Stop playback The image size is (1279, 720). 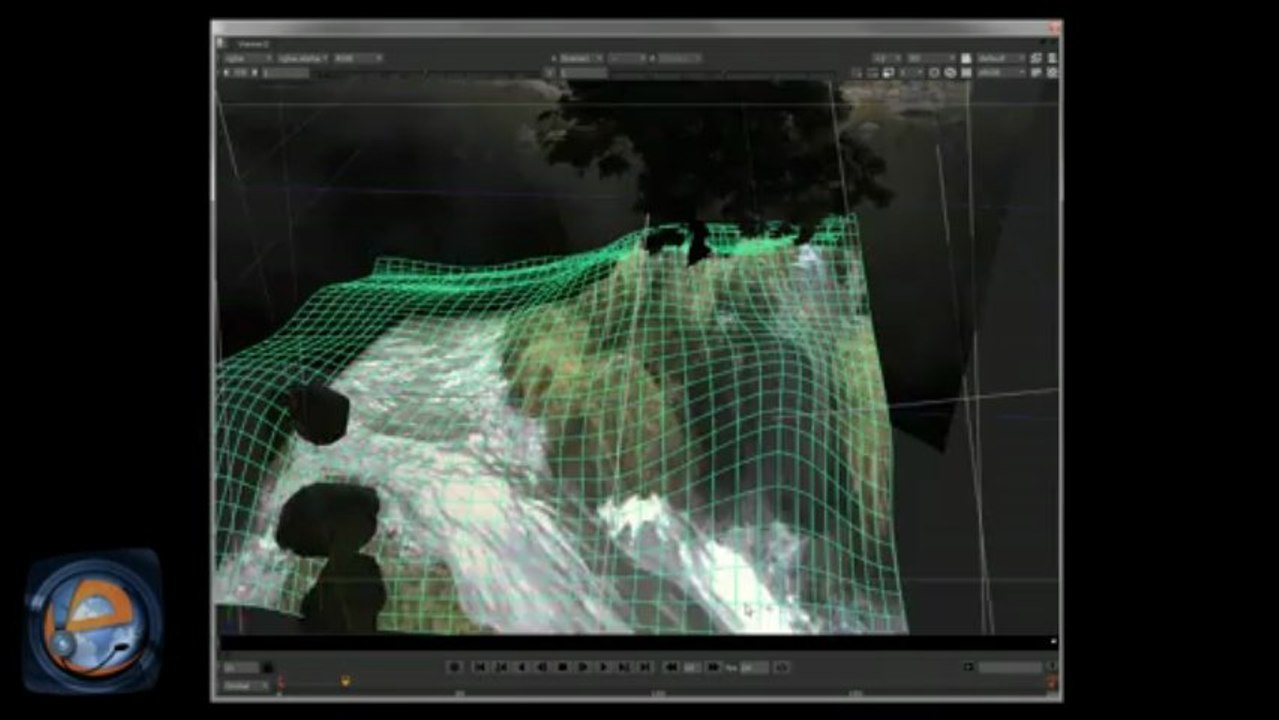[562, 667]
